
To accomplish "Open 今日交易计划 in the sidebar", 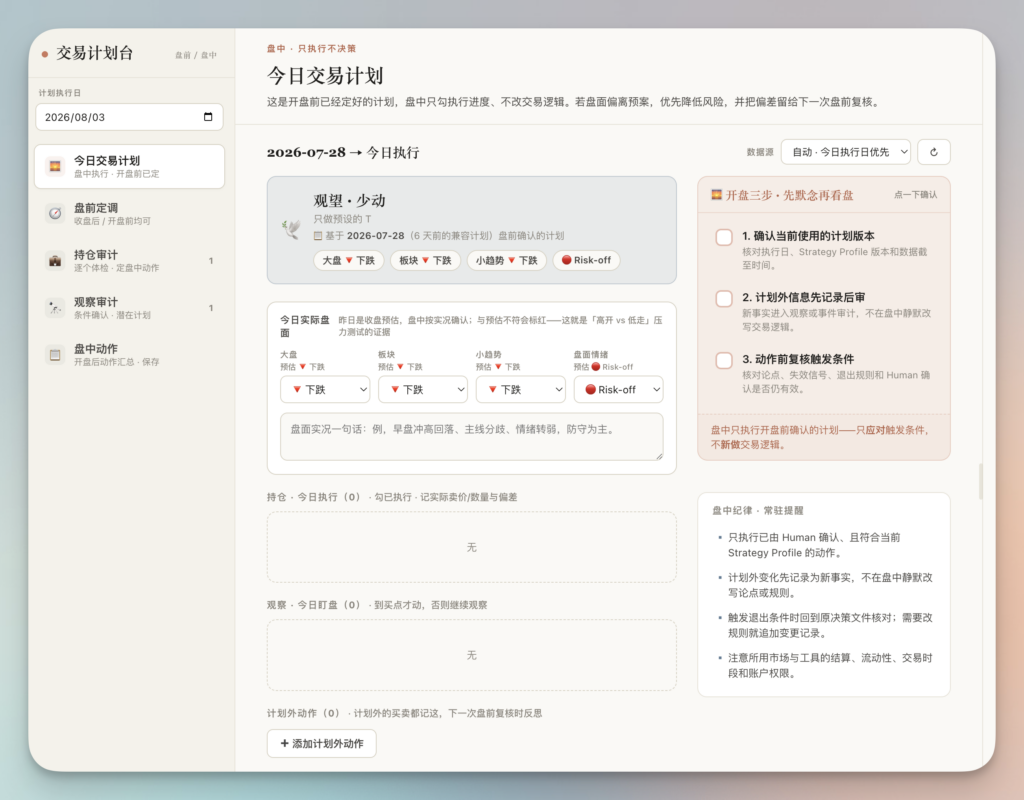I will [129, 167].
